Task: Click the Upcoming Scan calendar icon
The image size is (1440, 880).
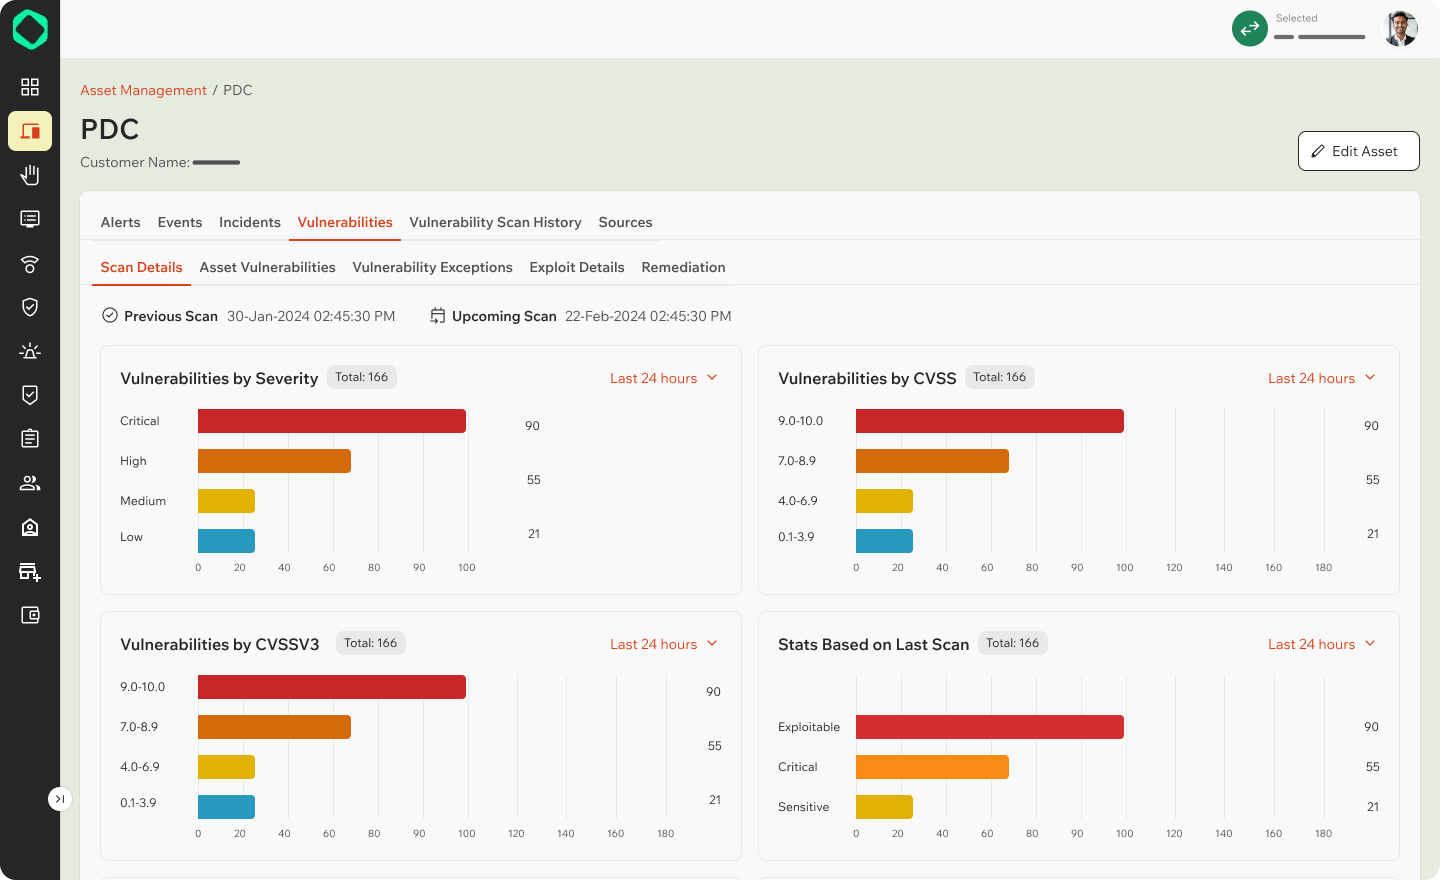Action: (x=438, y=315)
